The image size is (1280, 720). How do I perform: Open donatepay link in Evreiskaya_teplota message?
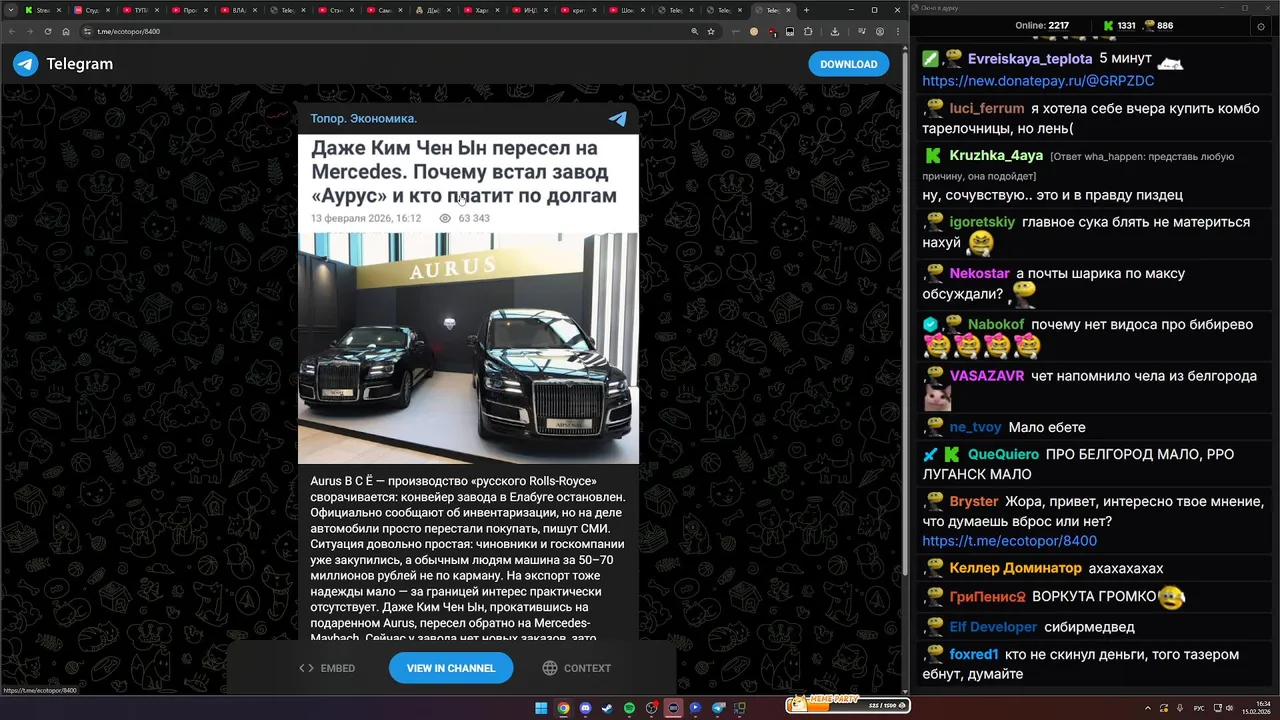[1038, 81]
